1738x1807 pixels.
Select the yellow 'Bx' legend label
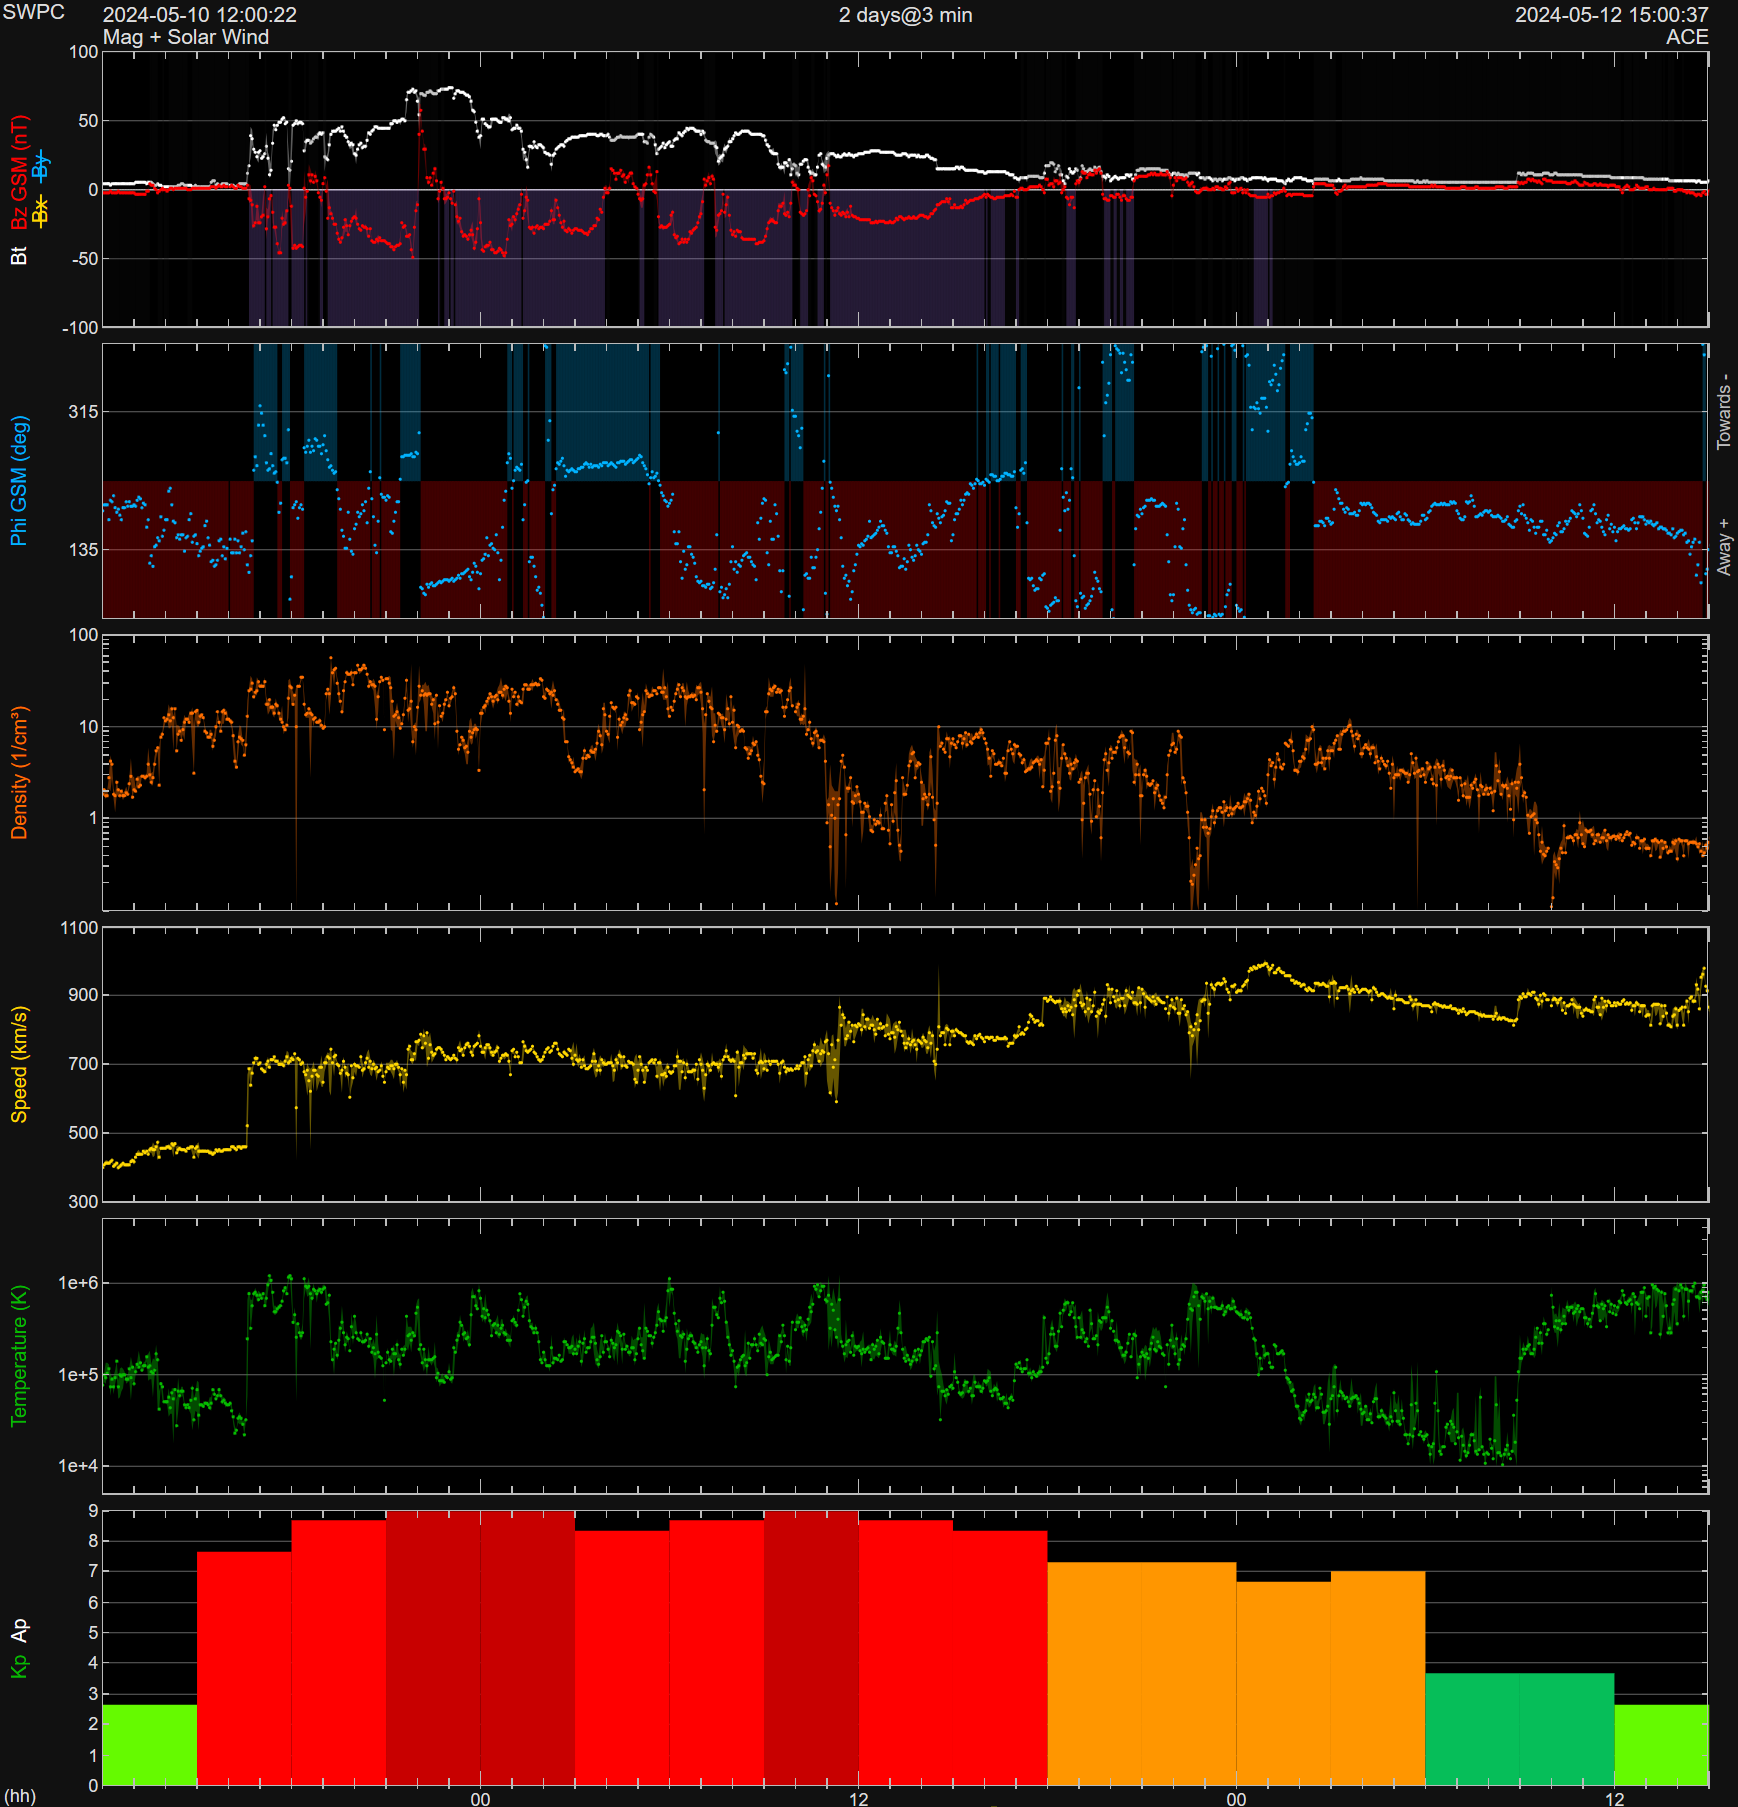[40, 211]
